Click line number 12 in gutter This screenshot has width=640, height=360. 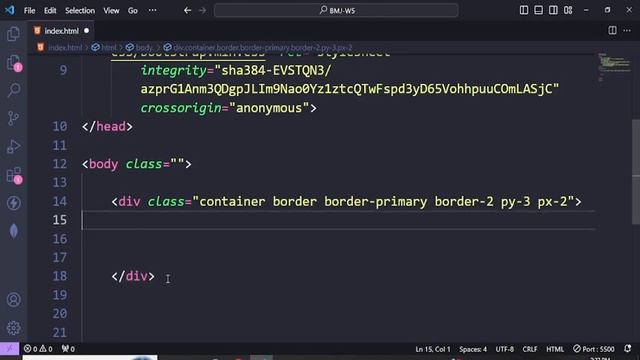[60, 164]
